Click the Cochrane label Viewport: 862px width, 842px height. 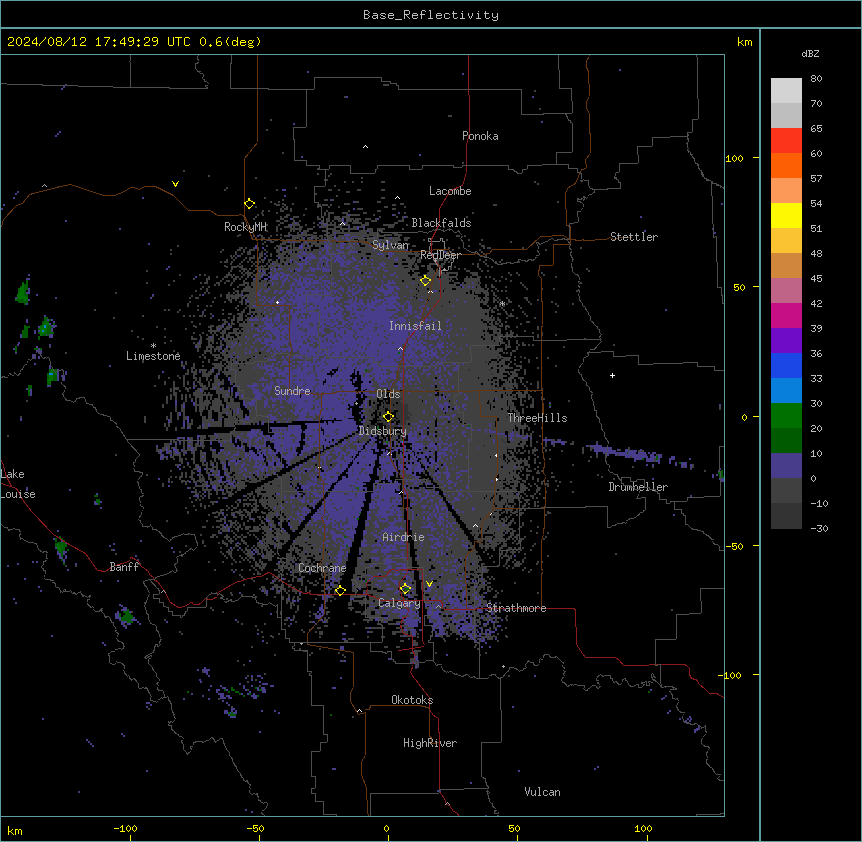(322, 568)
